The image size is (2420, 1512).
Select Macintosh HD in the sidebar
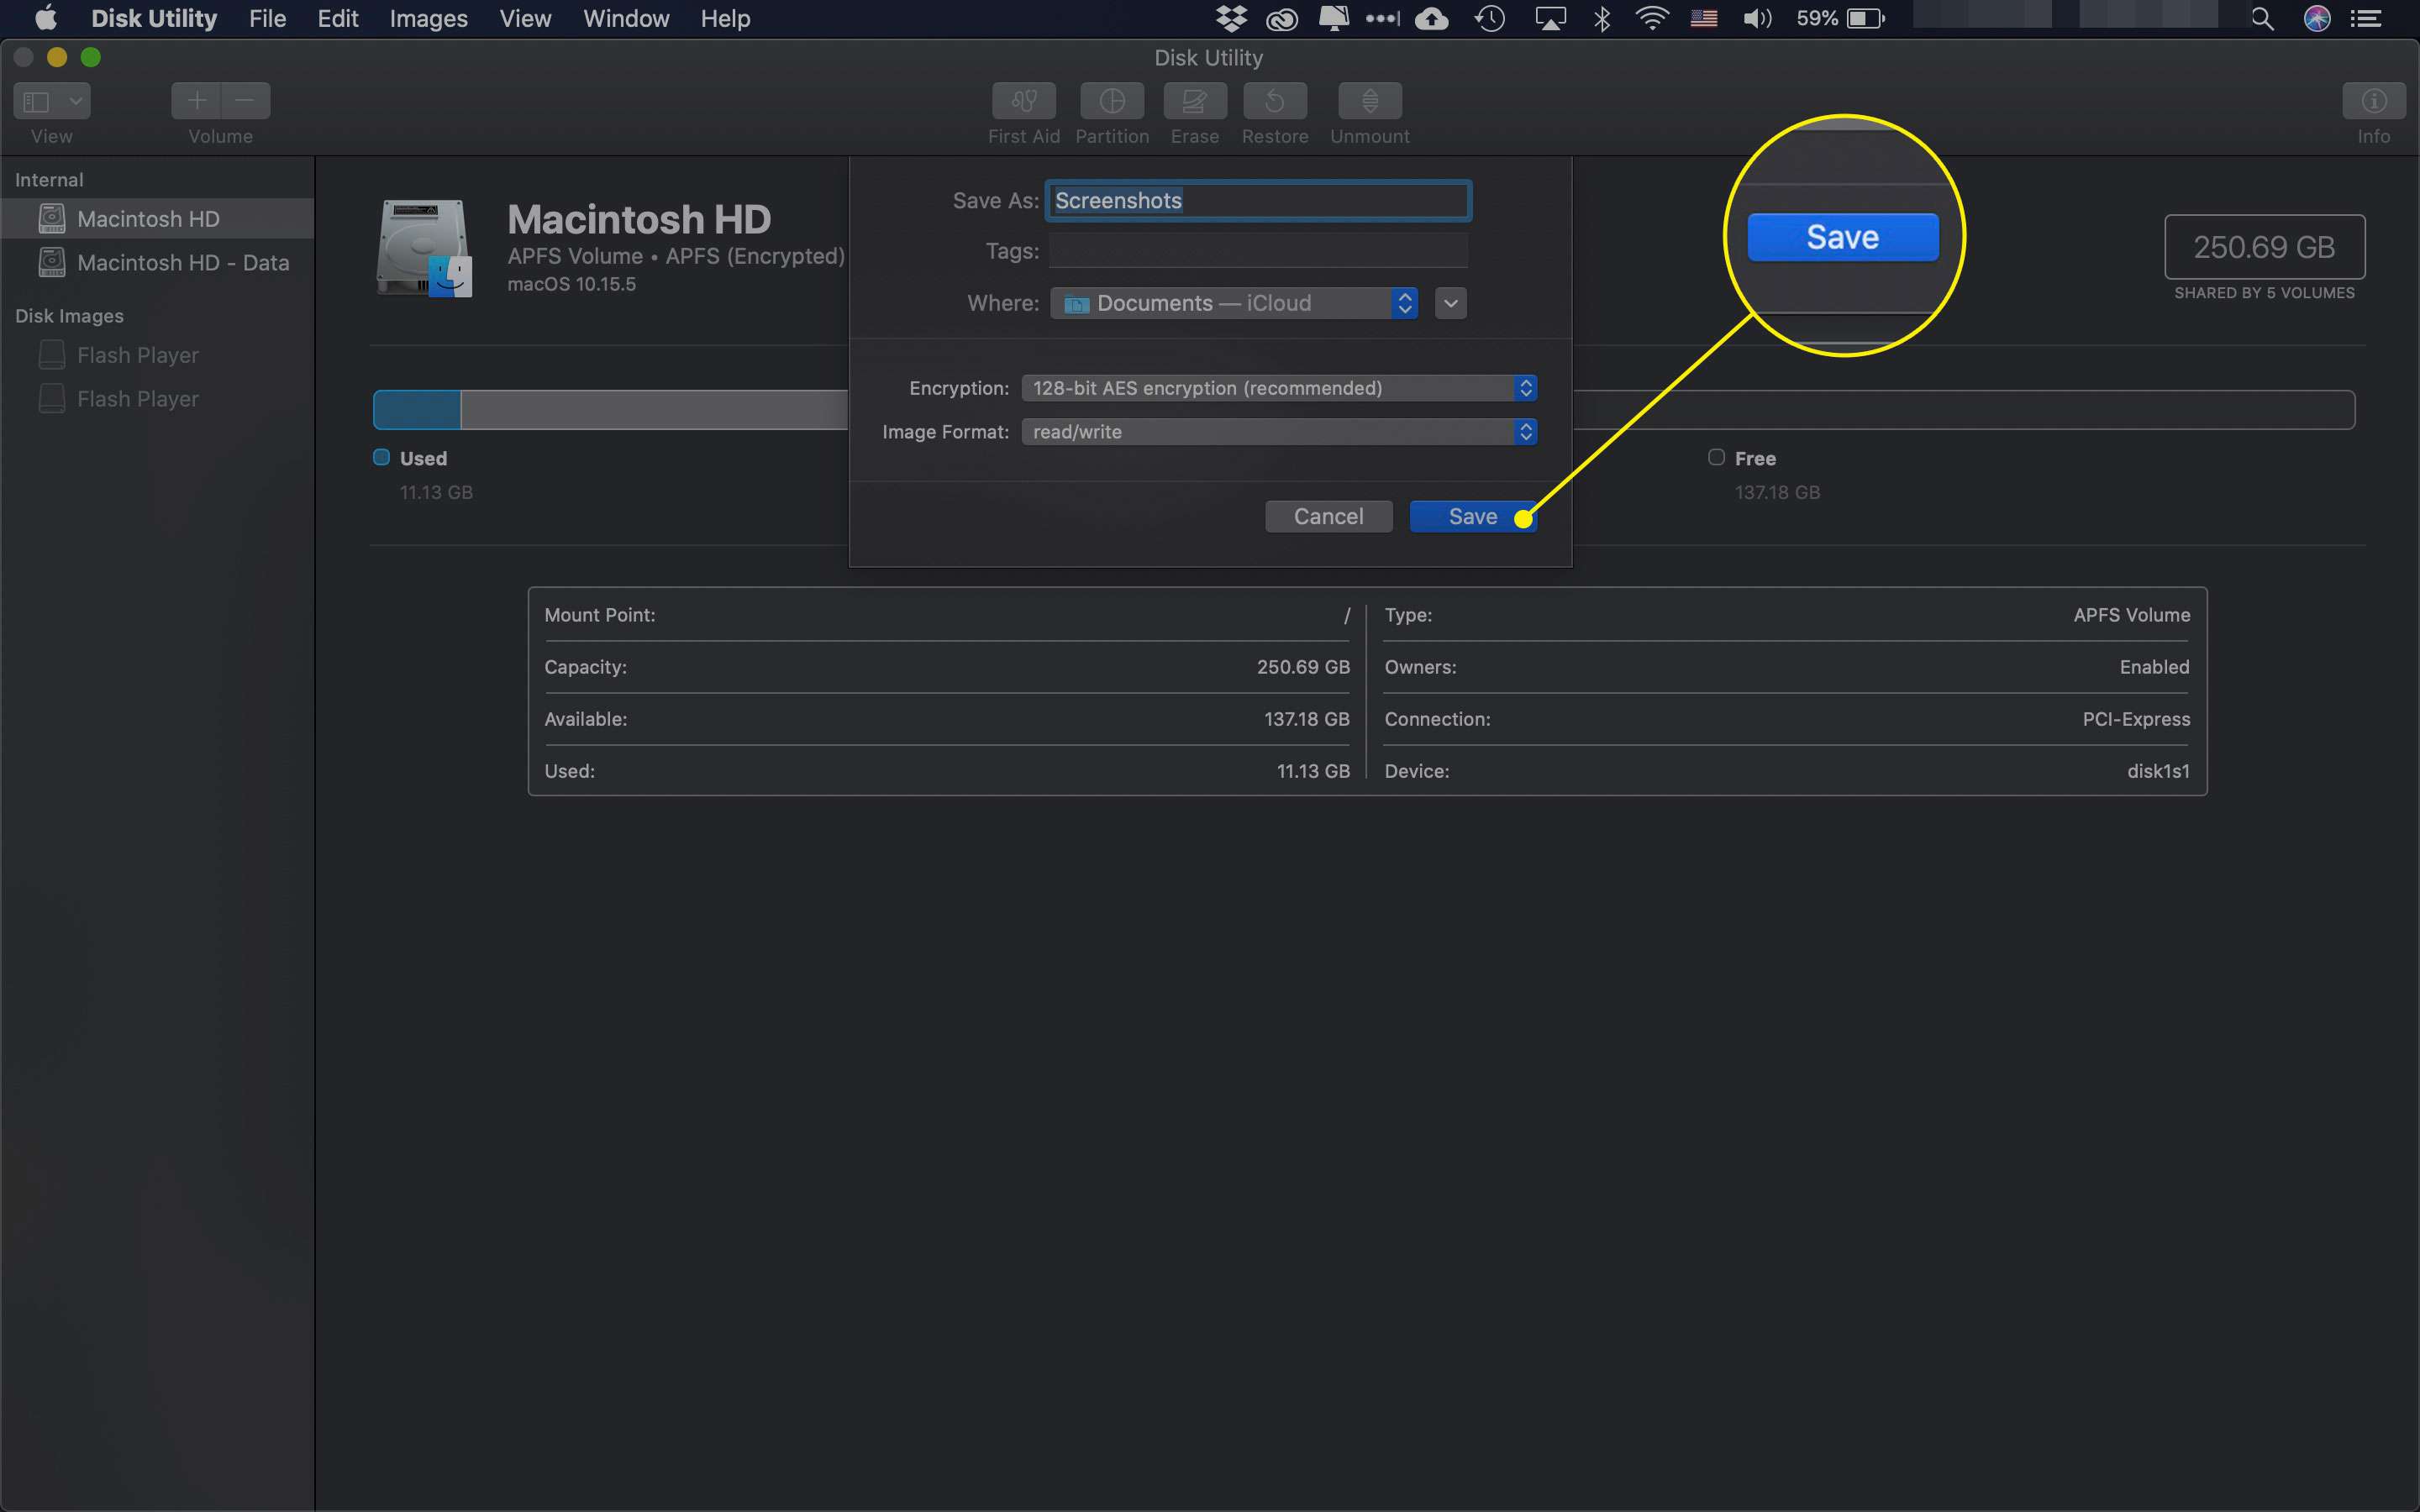[157, 219]
